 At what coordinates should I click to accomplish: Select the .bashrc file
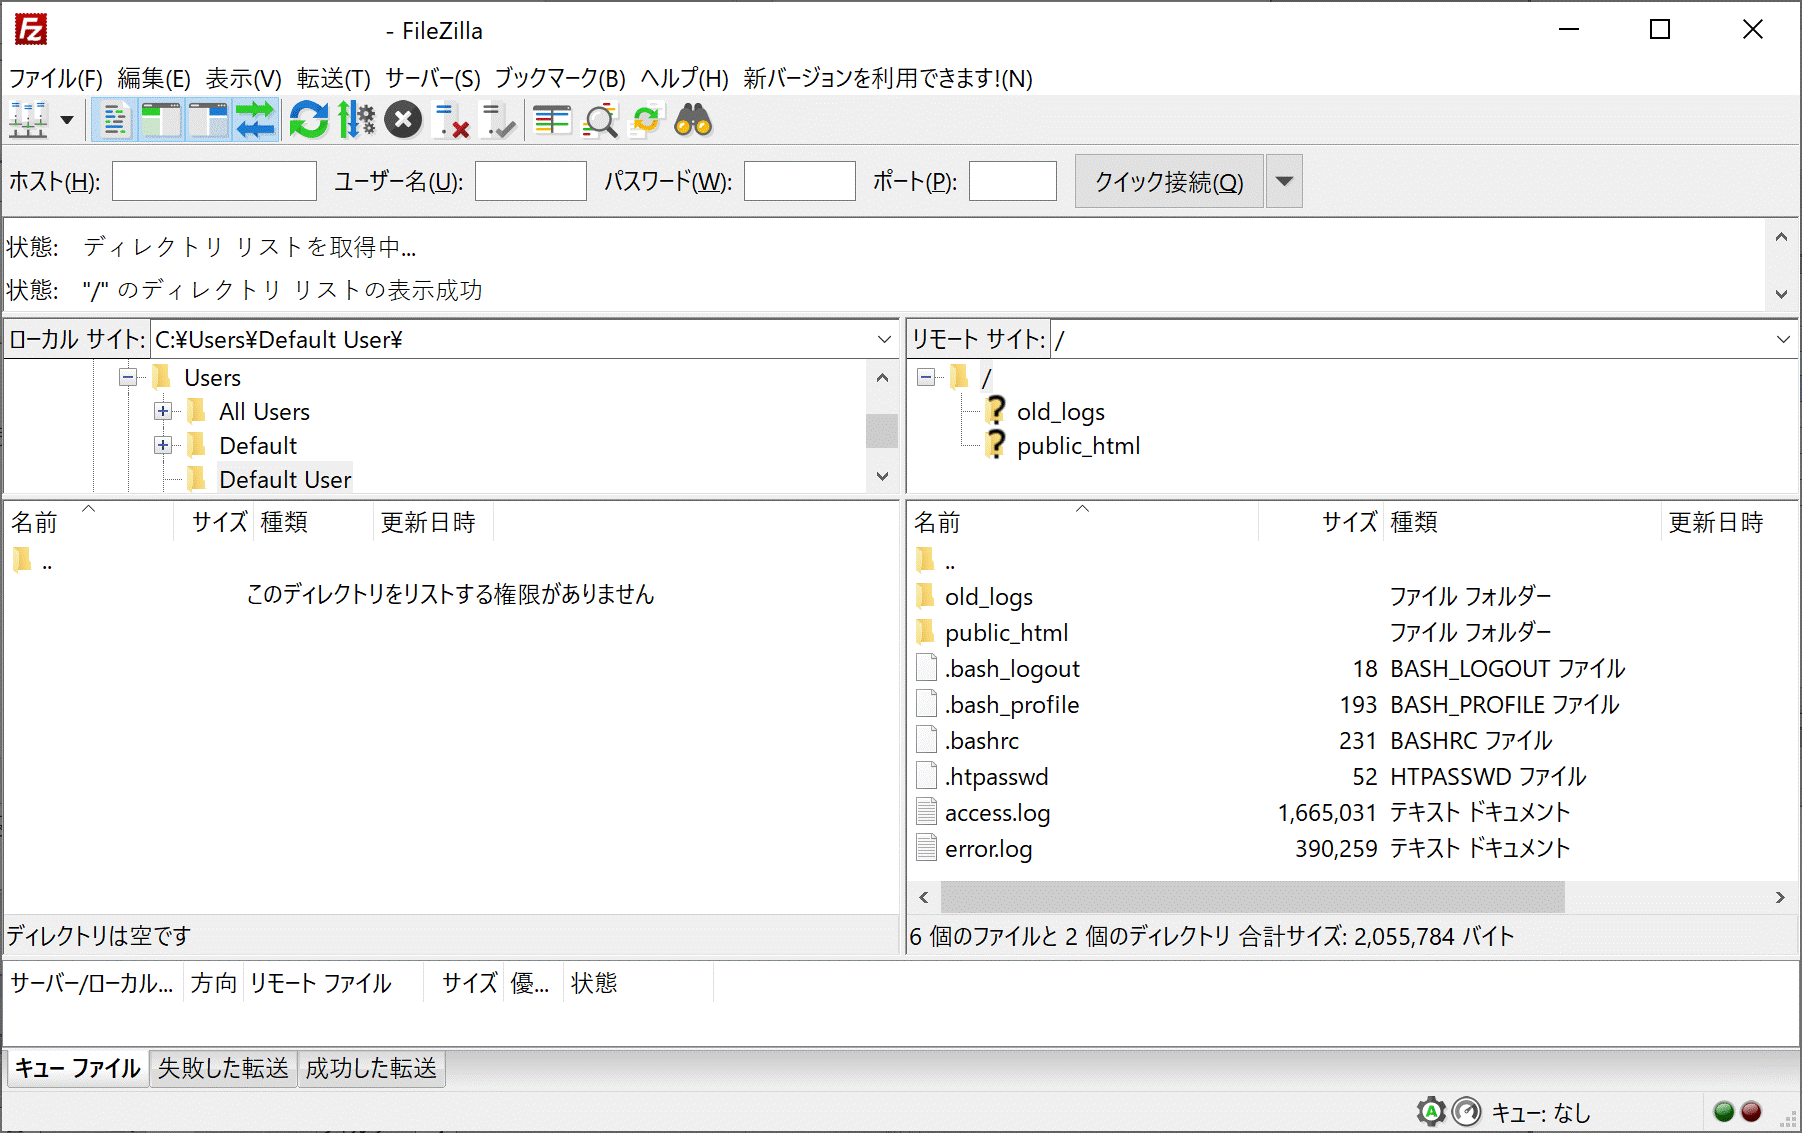(x=982, y=741)
